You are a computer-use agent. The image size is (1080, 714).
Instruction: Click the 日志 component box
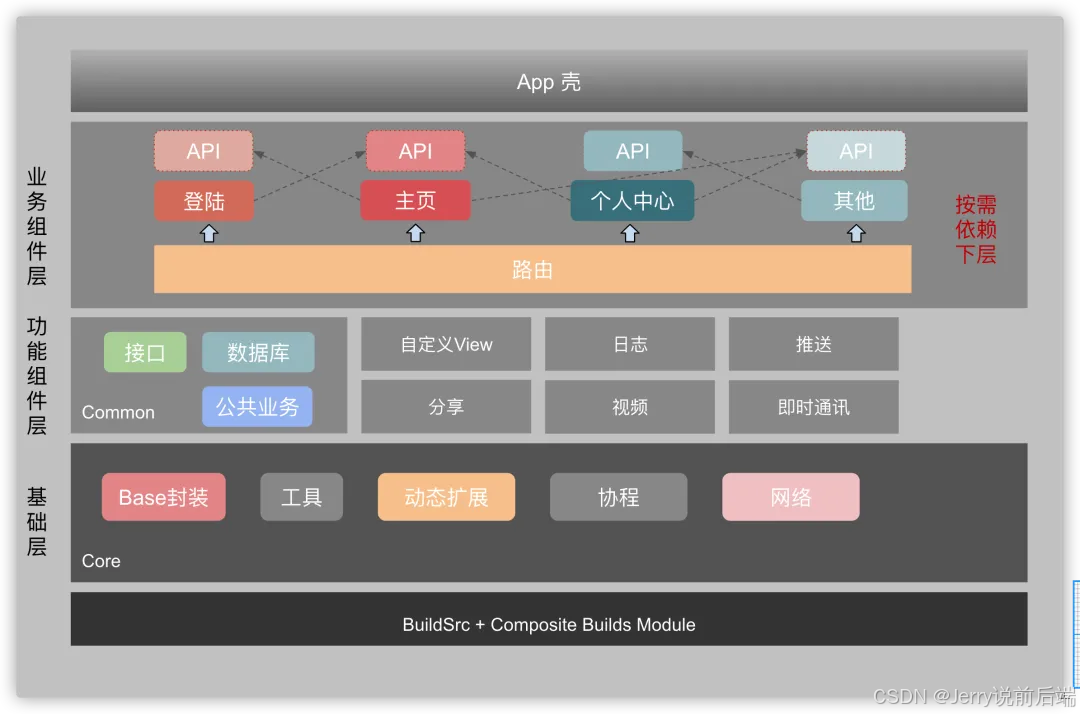coord(630,344)
